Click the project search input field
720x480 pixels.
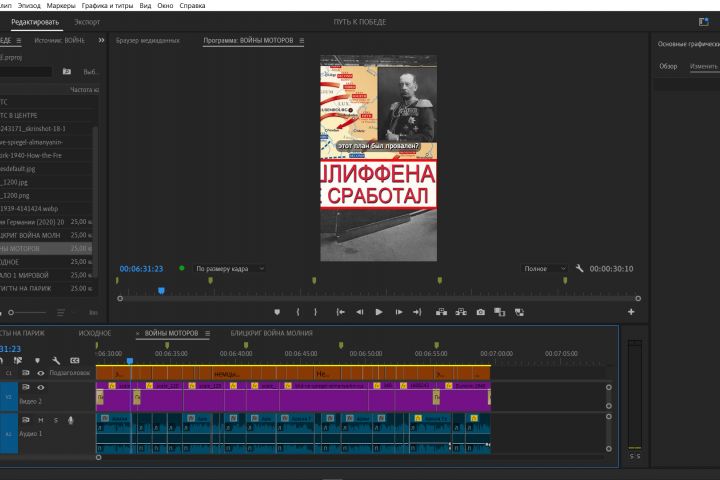tap(26, 72)
